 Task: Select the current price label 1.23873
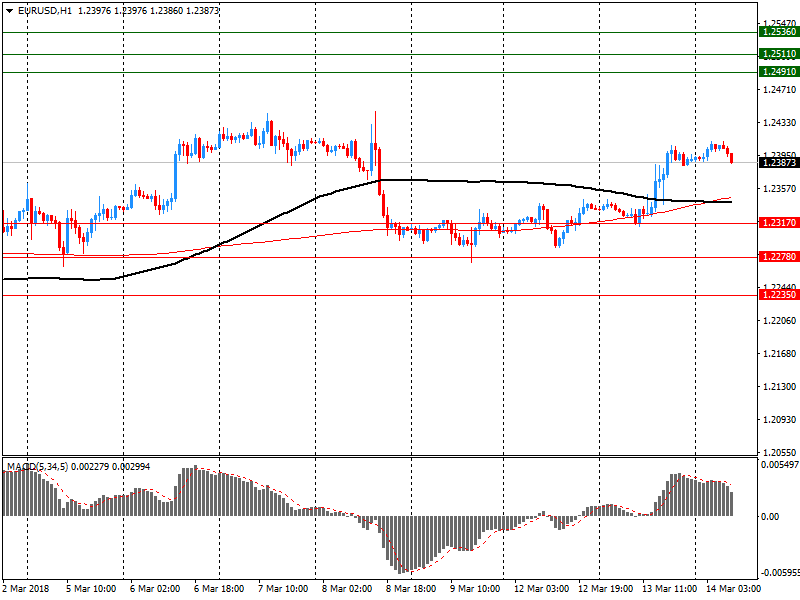(x=779, y=163)
